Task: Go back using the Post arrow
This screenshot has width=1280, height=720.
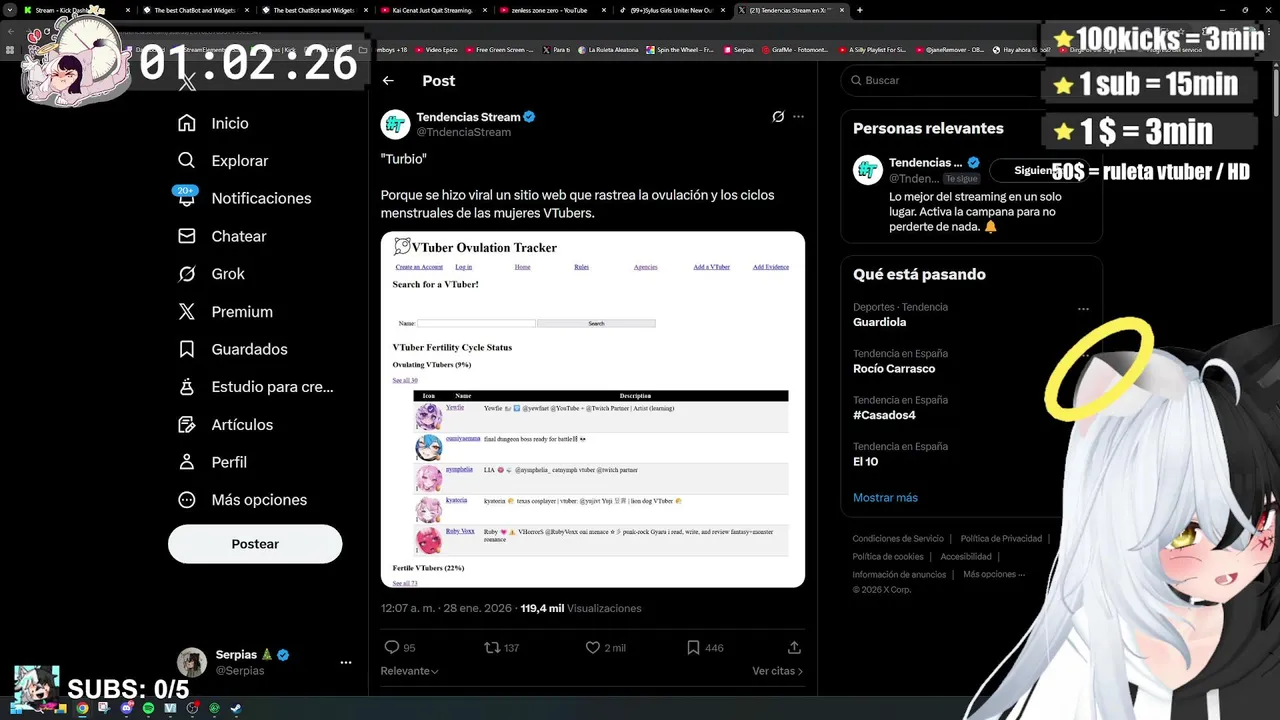Action: [388, 81]
